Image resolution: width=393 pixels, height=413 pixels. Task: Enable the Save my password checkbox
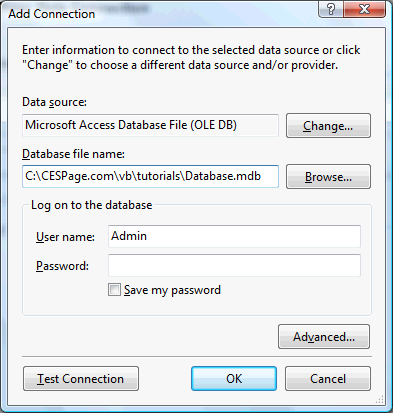click(114, 290)
